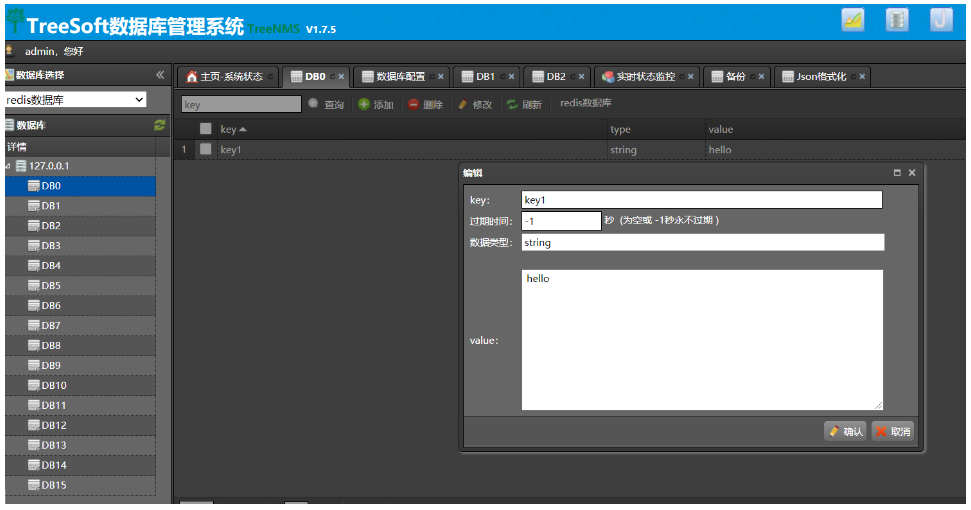Image resolution: width=971 pixels, height=510 pixels.
Task: Switch to the 数据库配置 tab
Action: pos(393,76)
